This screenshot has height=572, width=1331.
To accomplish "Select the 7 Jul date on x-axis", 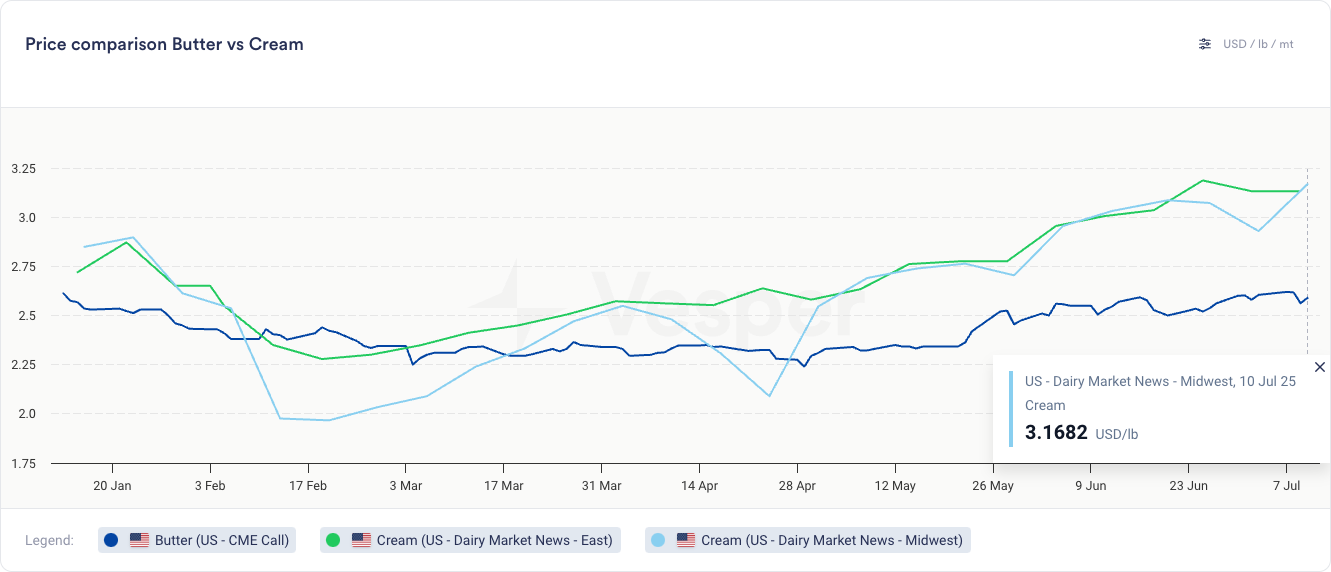I will pos(1286,486).
